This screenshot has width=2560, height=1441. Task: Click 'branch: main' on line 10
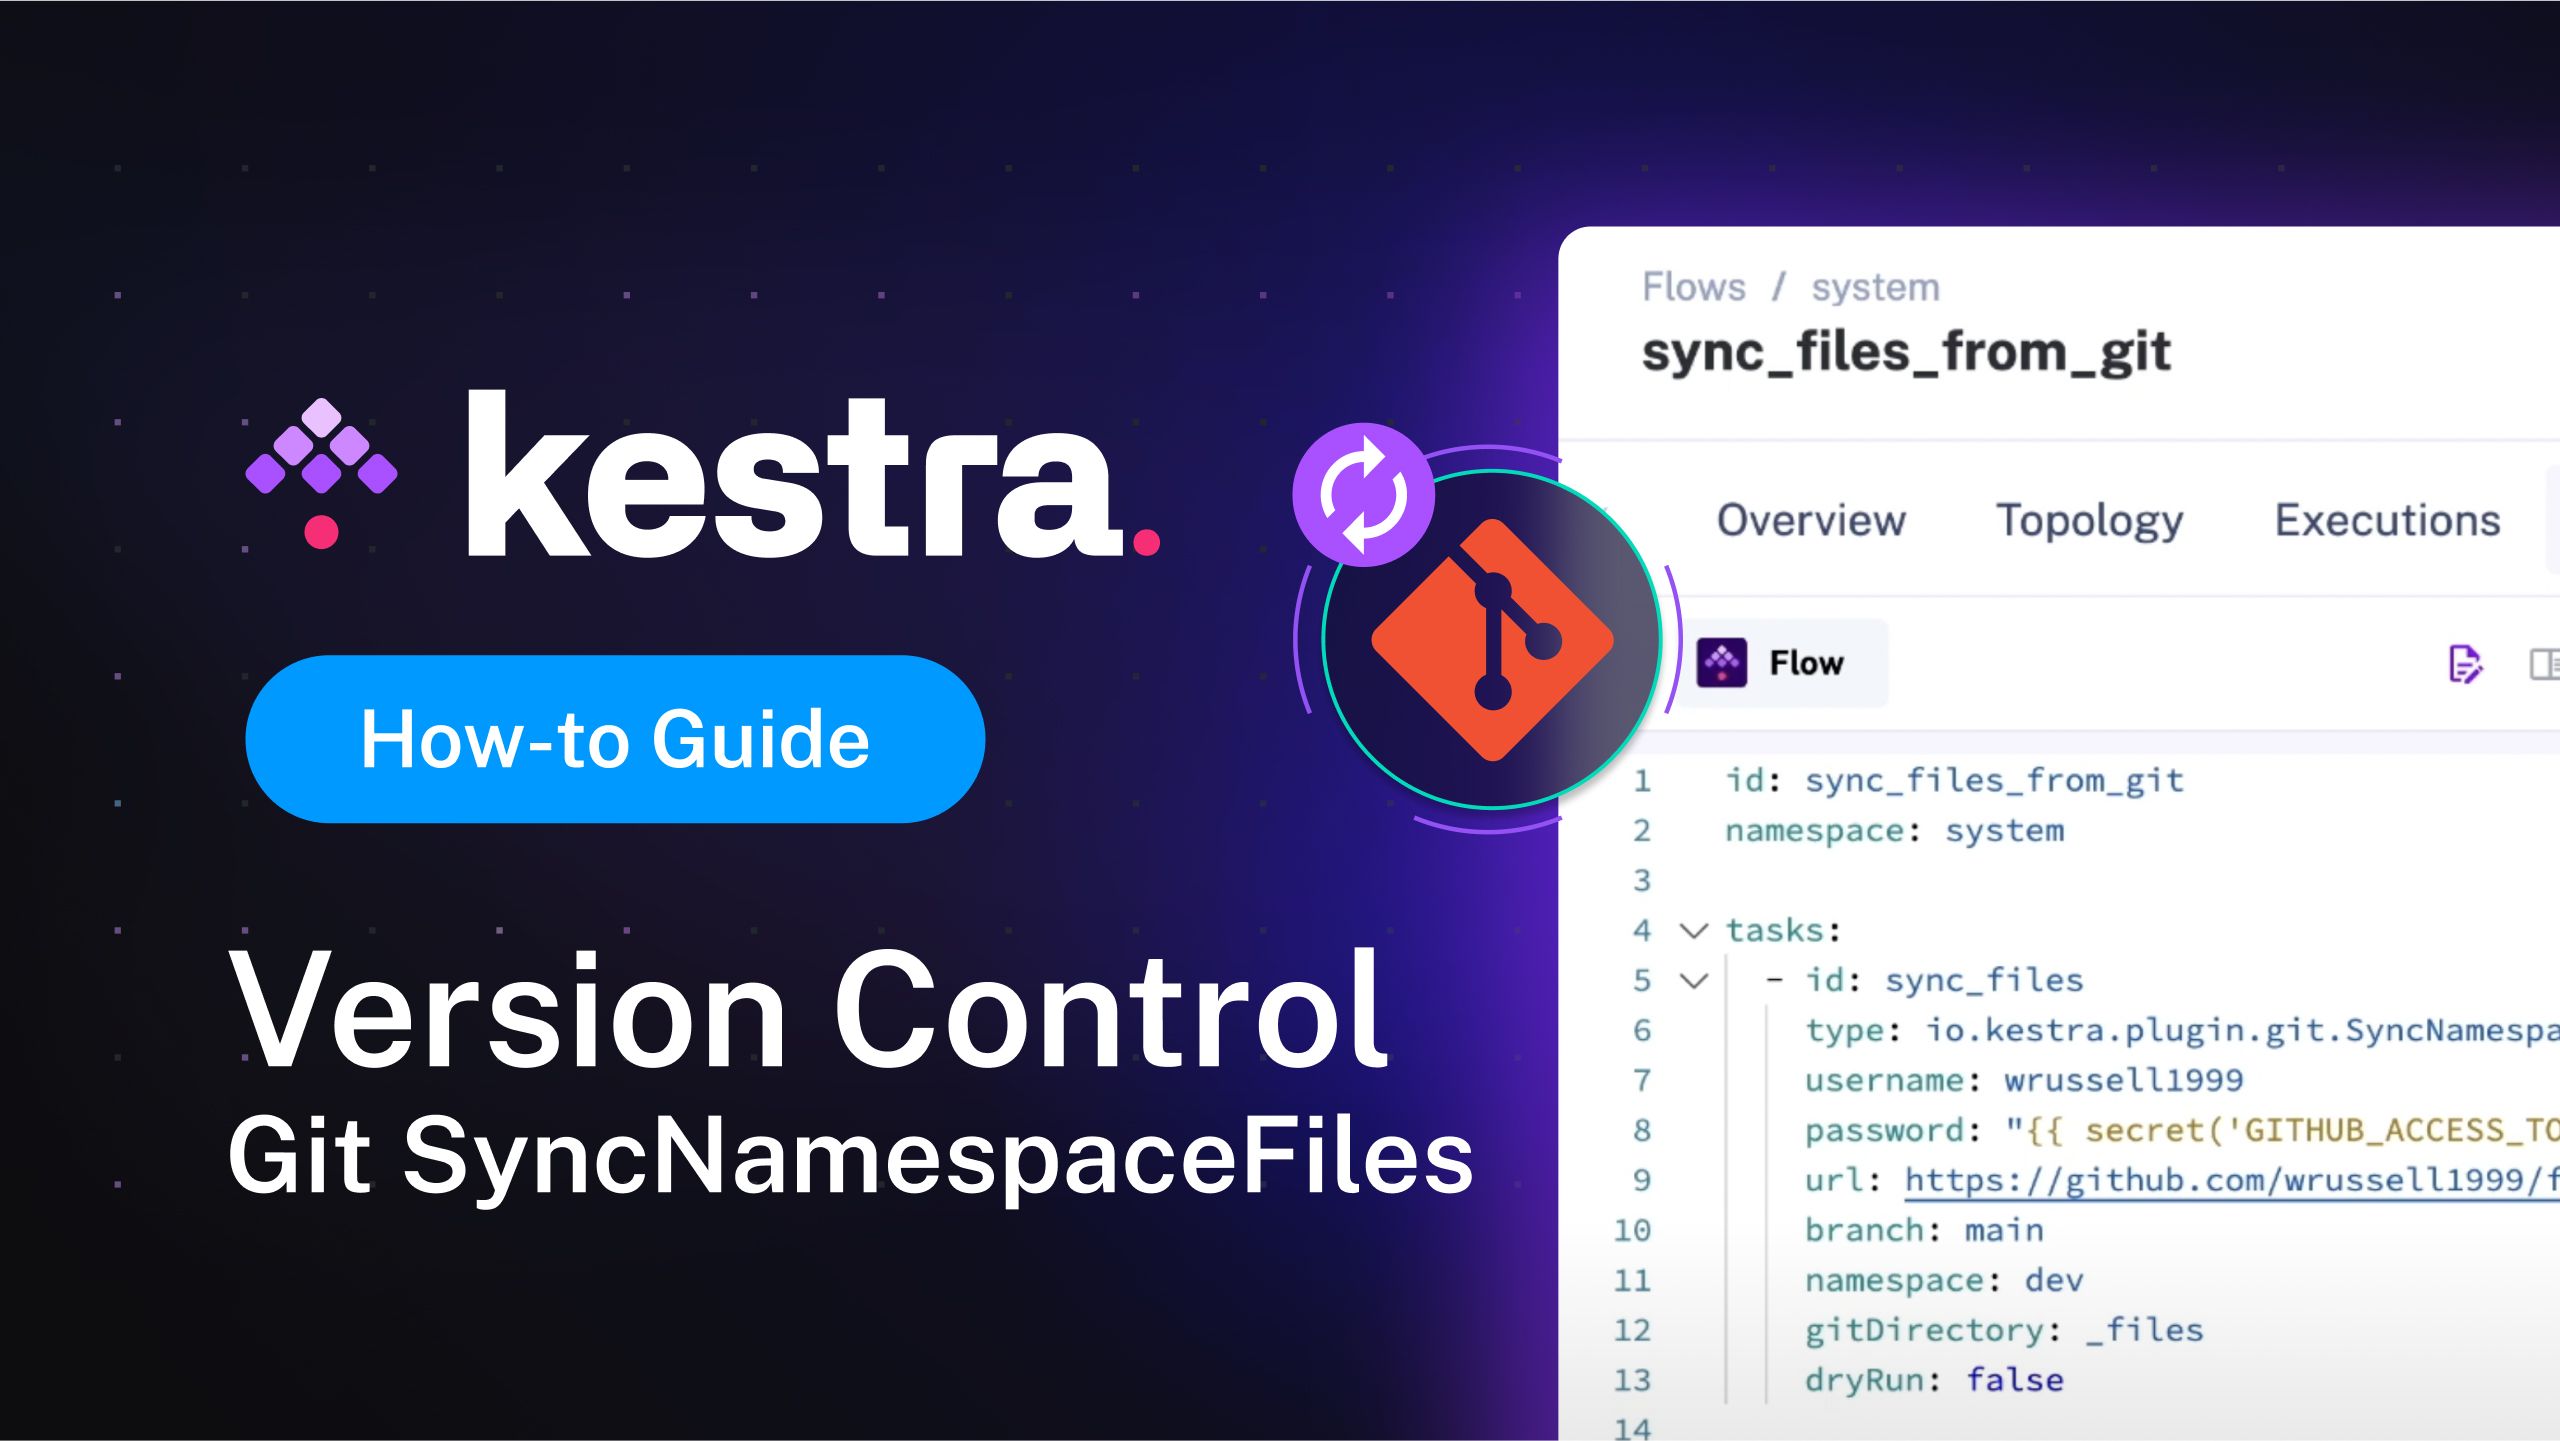point(1924,1230)
